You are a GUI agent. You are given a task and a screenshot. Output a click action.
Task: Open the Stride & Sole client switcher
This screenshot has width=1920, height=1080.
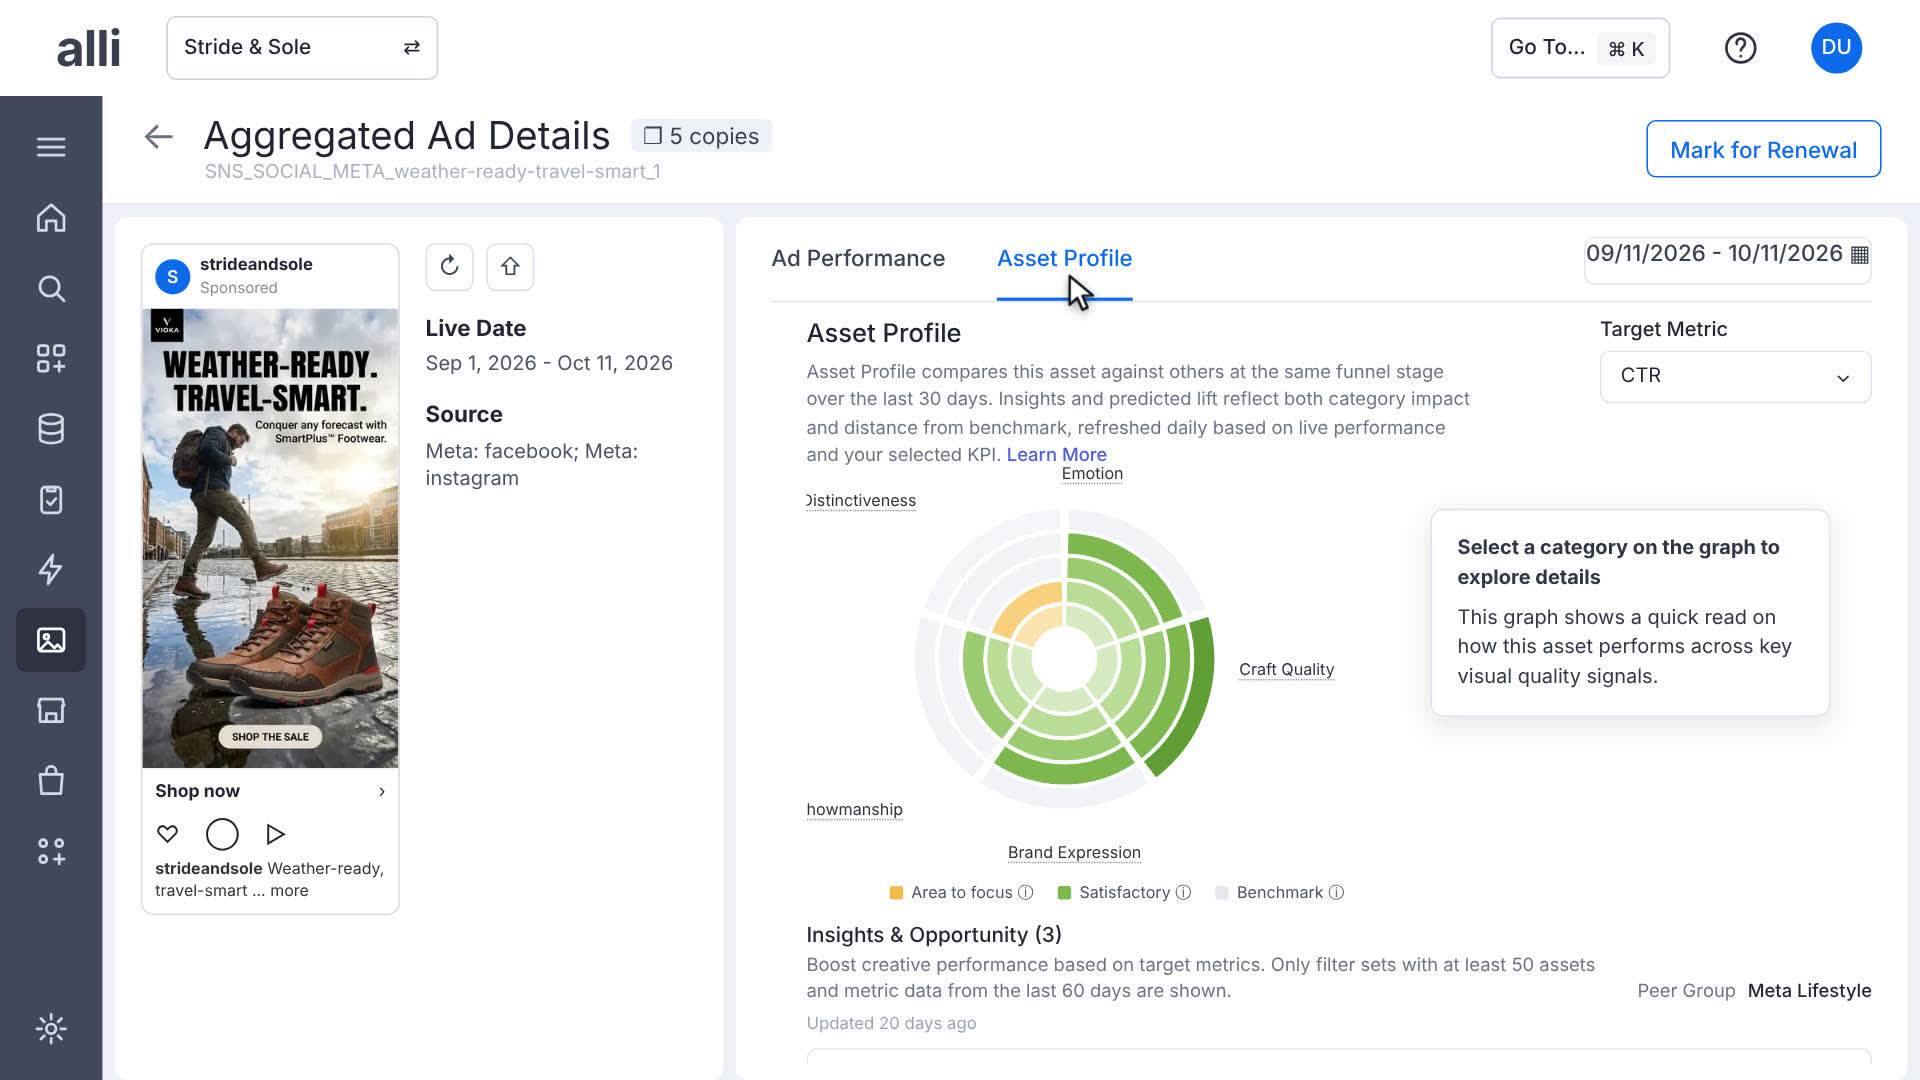pyautogui.click(x=302, y=48)
